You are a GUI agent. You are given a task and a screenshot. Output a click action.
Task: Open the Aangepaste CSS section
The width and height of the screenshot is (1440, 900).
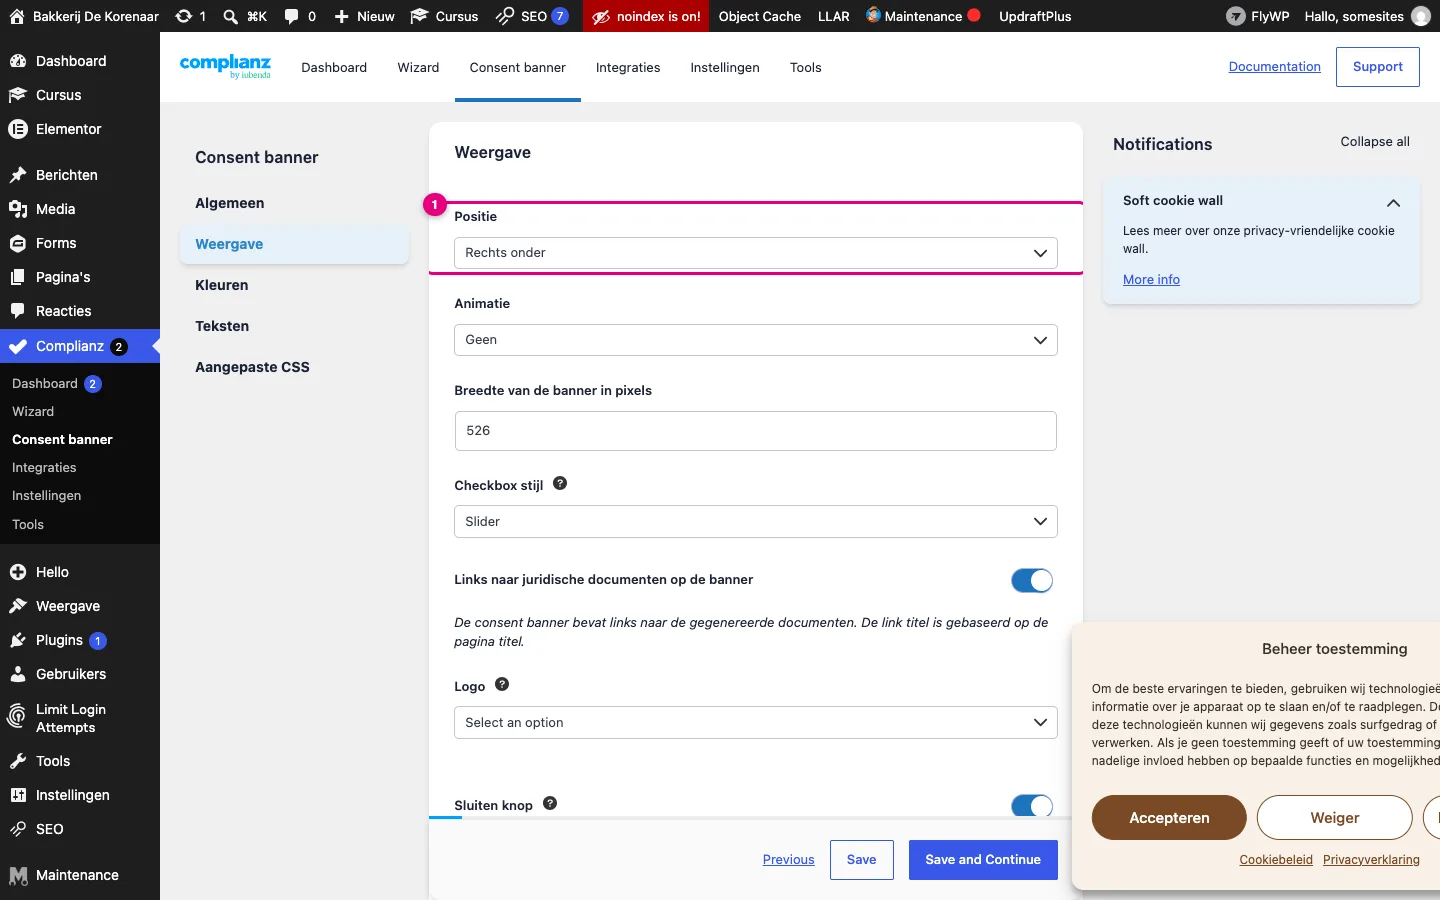tap(252, 367)
